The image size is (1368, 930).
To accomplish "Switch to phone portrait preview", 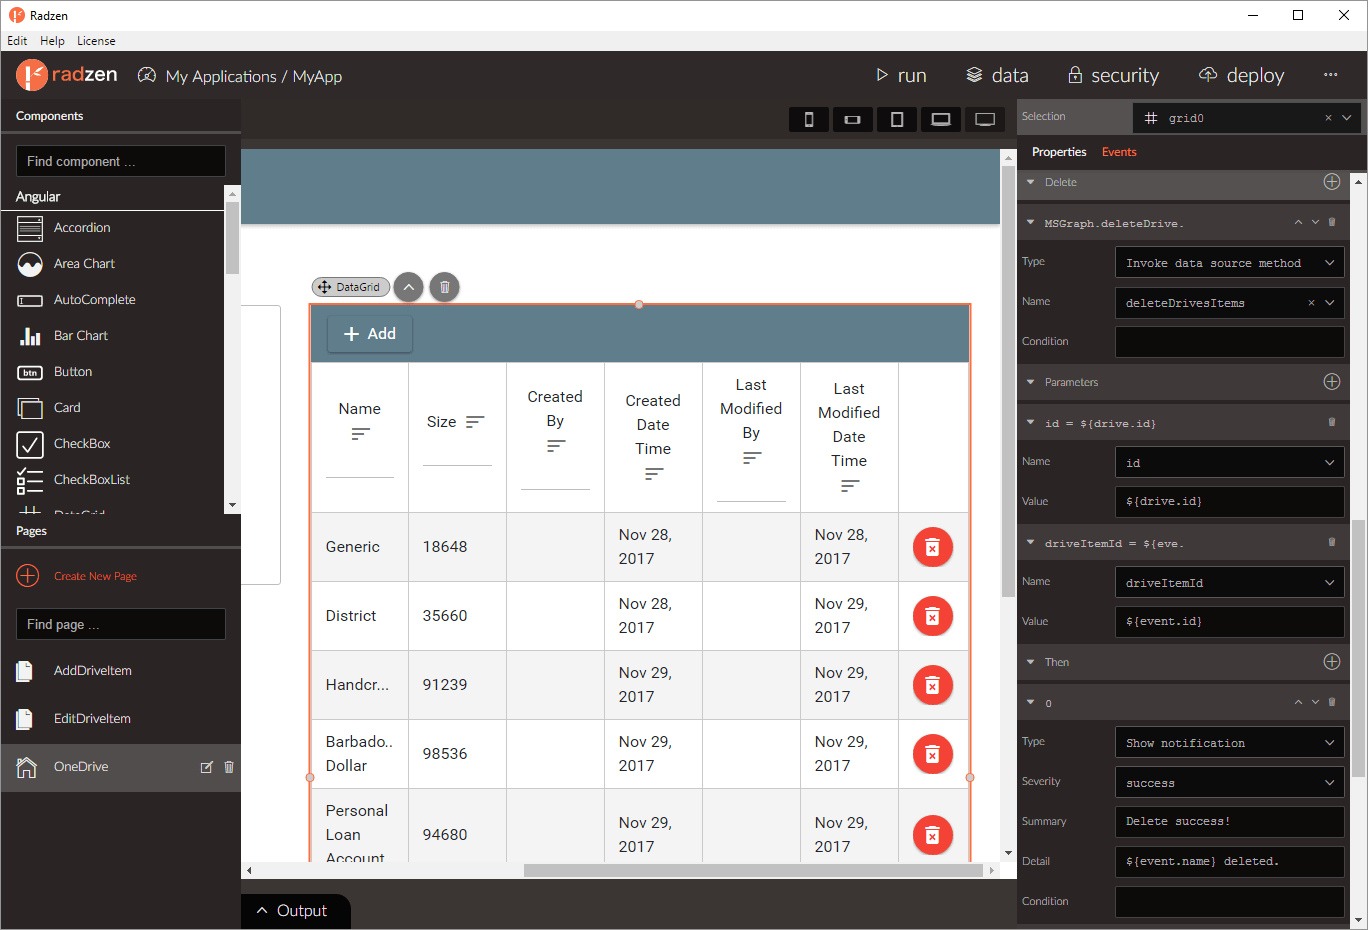I will 809,120.
